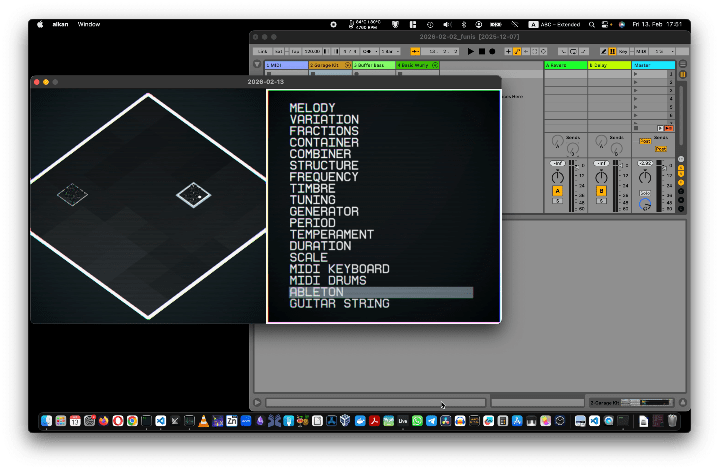Select GUITAR STRING entry
Viewport: 719px width, 470px height.
pyautogui.click(x=339, y=304)
